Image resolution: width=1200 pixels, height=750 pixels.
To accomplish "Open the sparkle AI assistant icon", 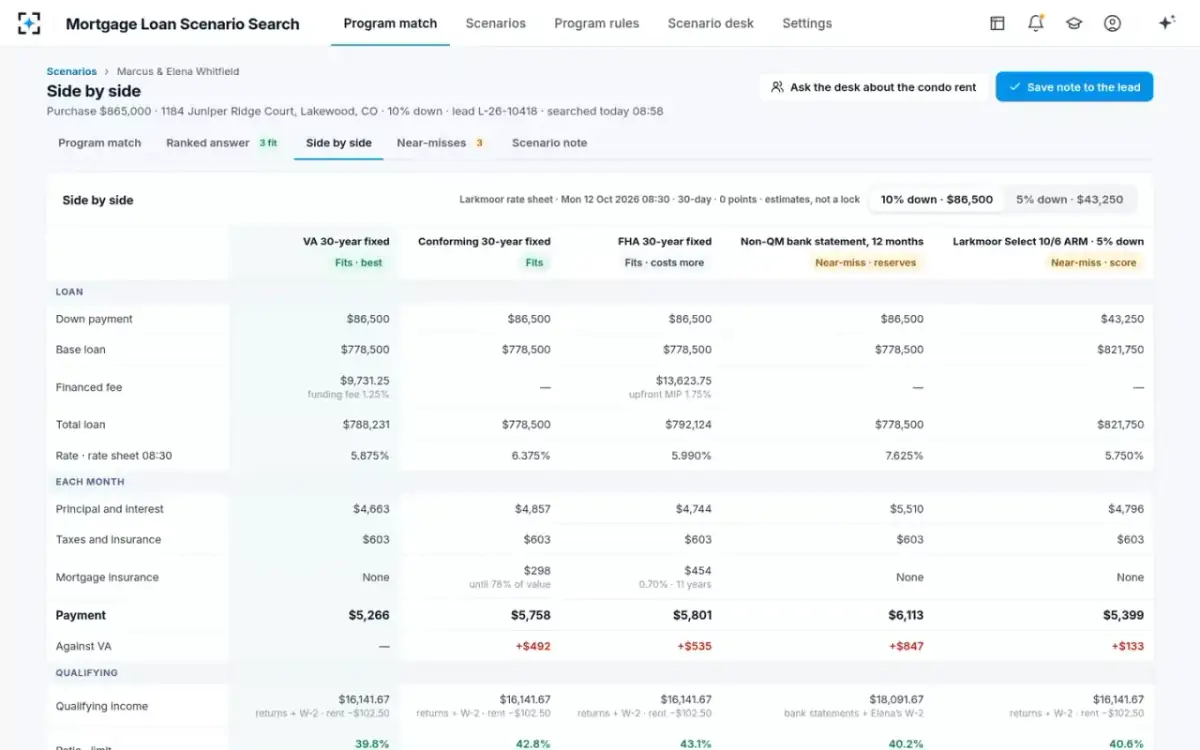I will 1166,23.
